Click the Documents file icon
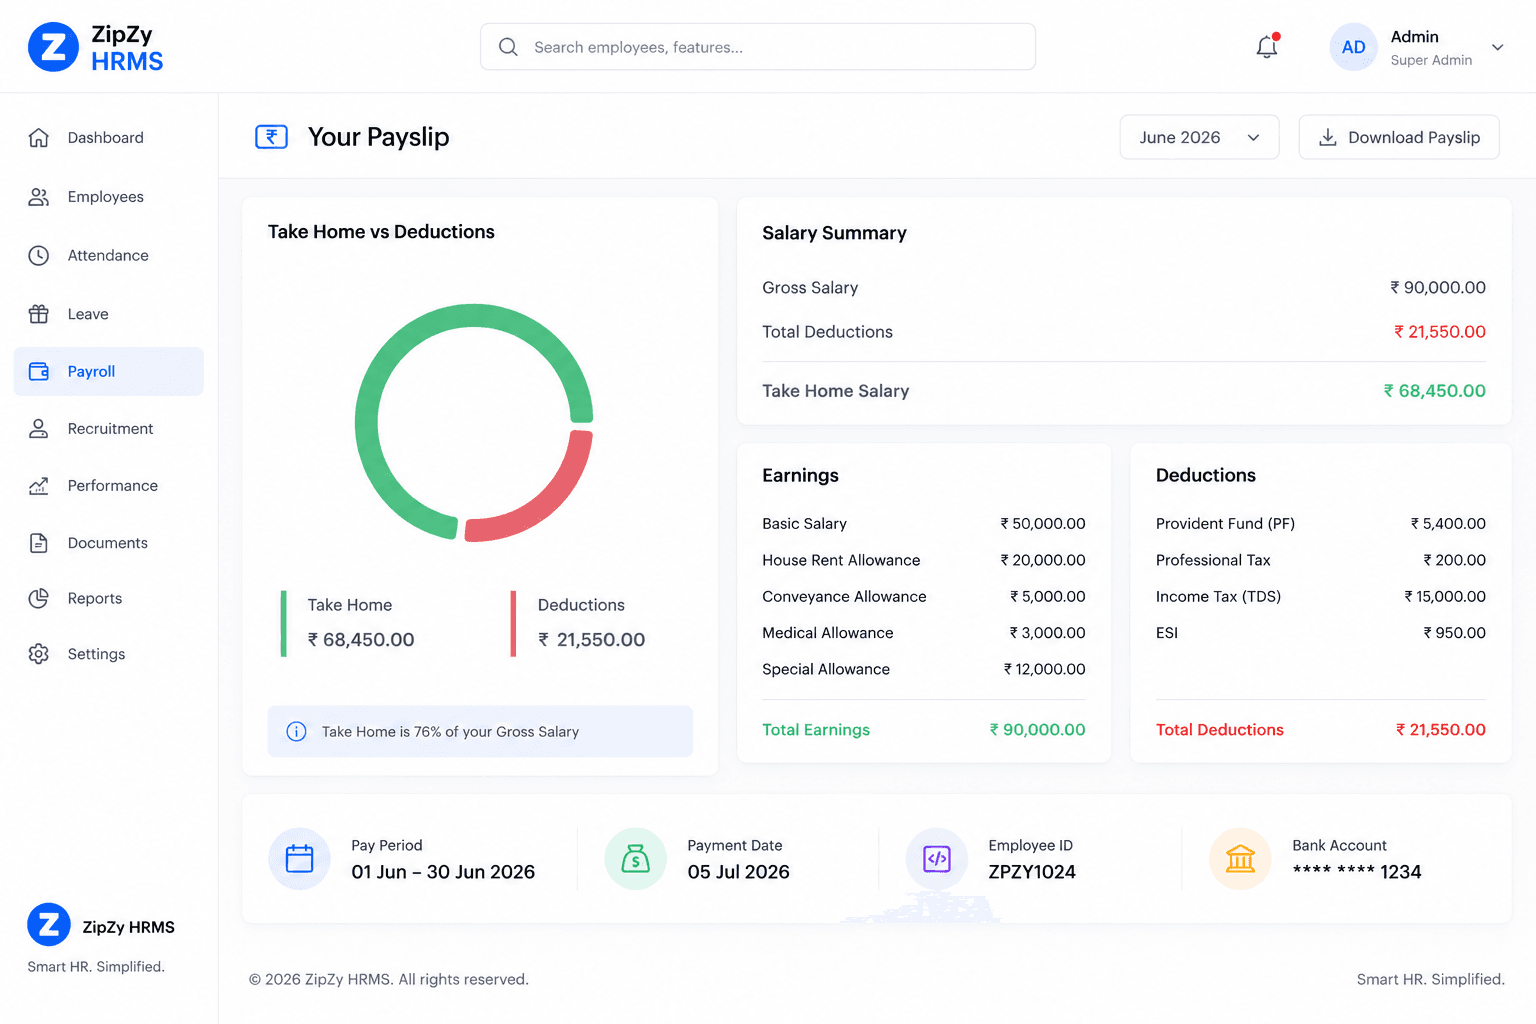 coord(39,543)
